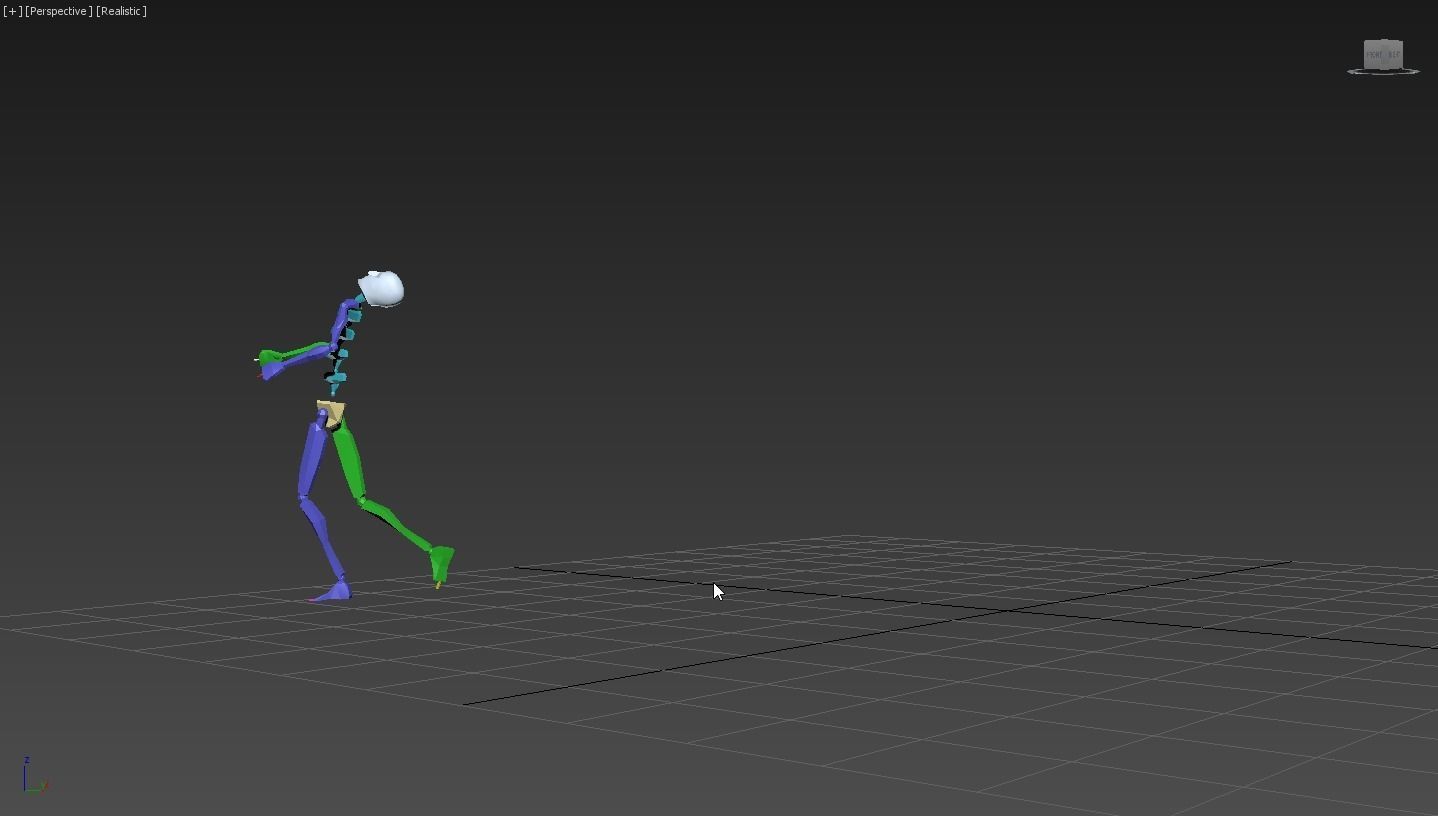Open the [Realistic] shading menu
The height and width of the screenshot is (816, 1438).
(x=122, y=11)
